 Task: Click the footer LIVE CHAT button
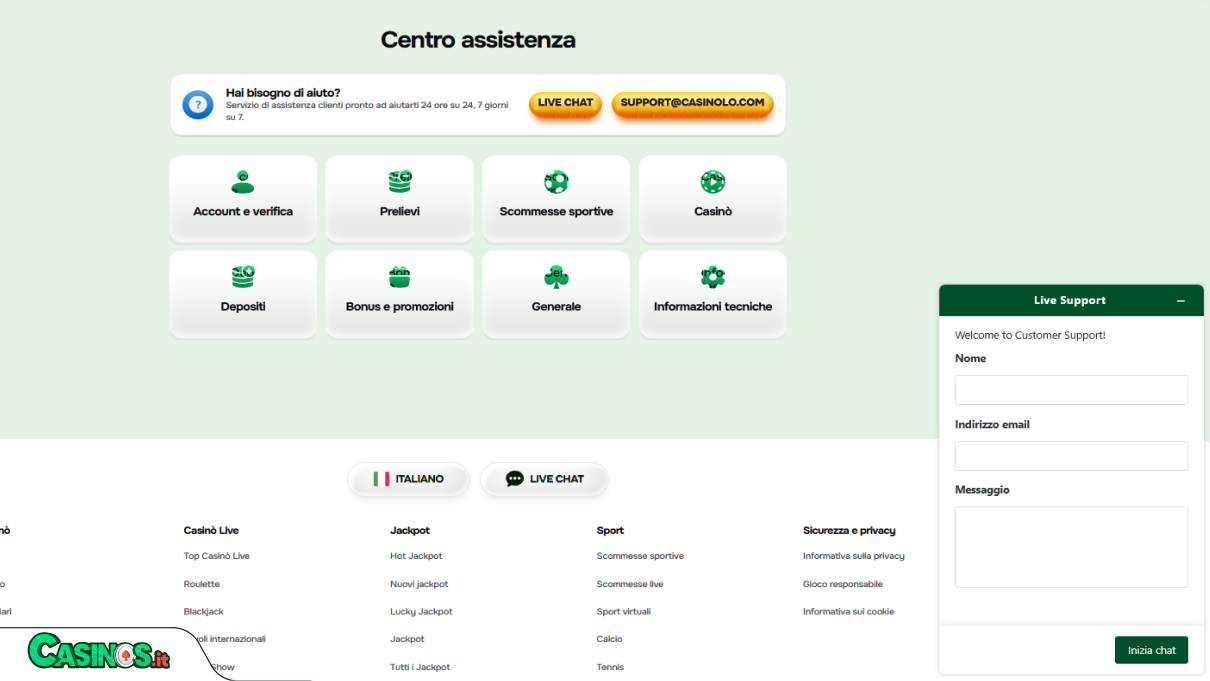pyautogui.click(x=544, y=479)
